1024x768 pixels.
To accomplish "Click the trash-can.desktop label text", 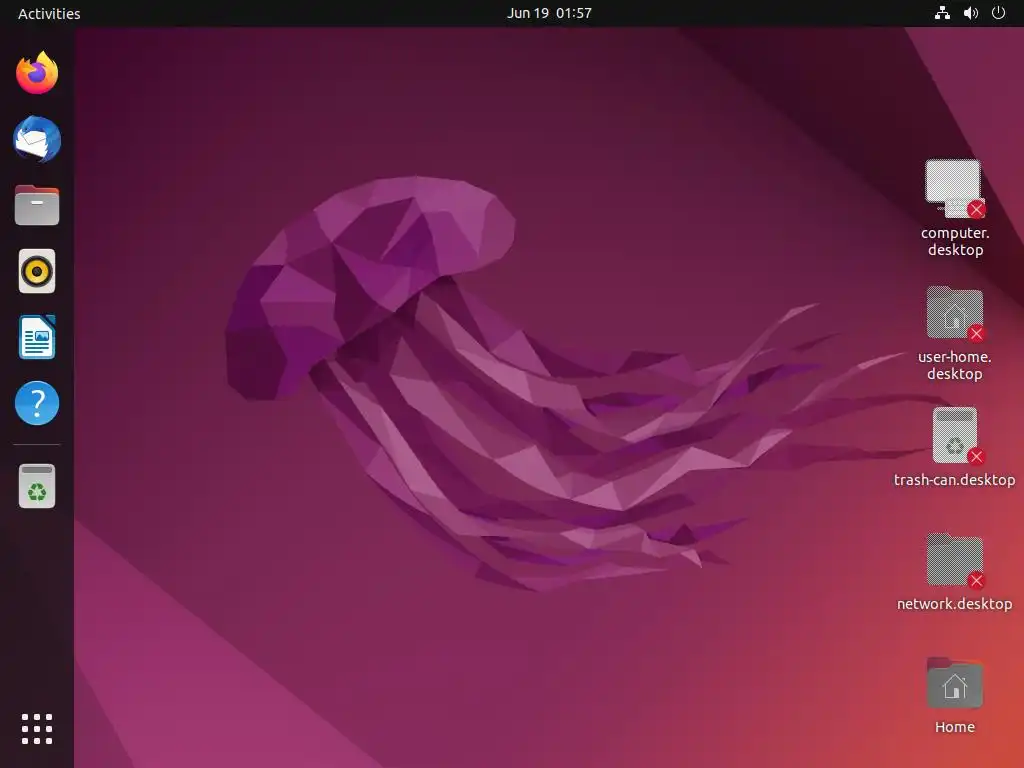I will (954, 480).
